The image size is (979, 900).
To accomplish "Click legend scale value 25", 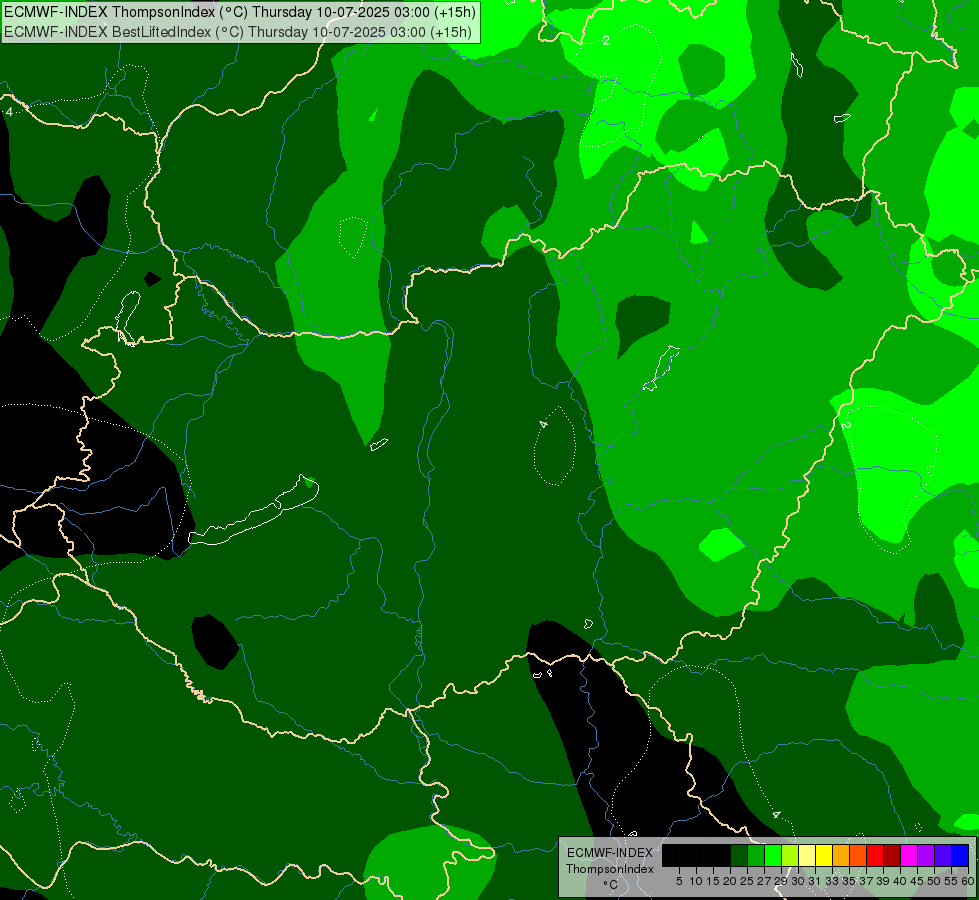I will point(747,881).
